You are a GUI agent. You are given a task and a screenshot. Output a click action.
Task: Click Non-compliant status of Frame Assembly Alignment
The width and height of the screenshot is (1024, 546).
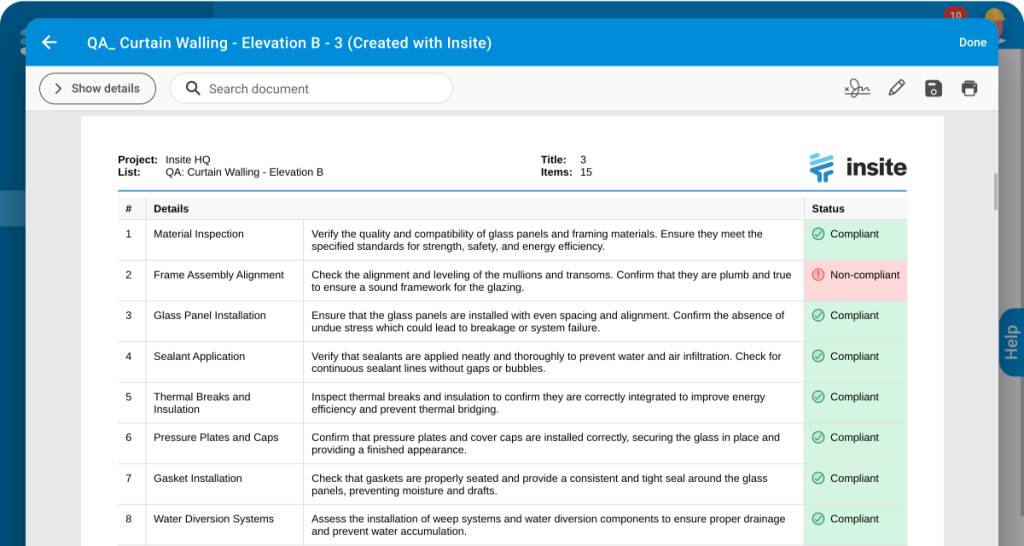(x=855, y=275)
